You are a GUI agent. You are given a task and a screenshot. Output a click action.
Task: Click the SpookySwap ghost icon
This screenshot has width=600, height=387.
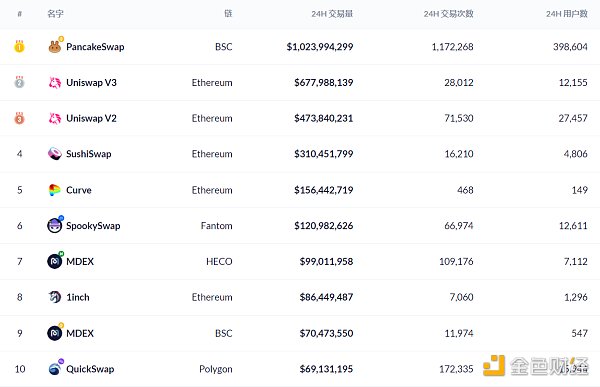tap(55, 225)
